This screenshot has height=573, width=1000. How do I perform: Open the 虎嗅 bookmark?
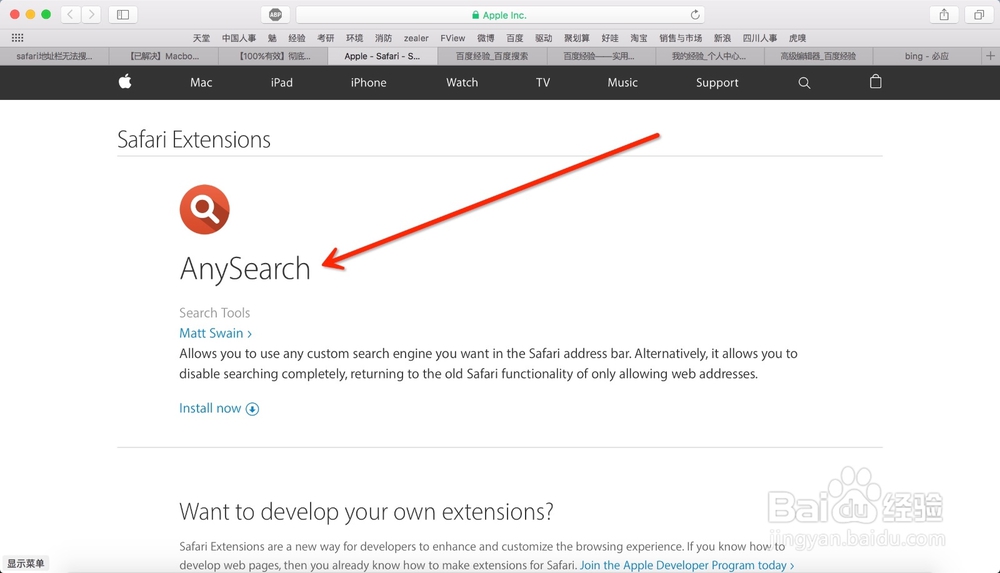(798, 38)
